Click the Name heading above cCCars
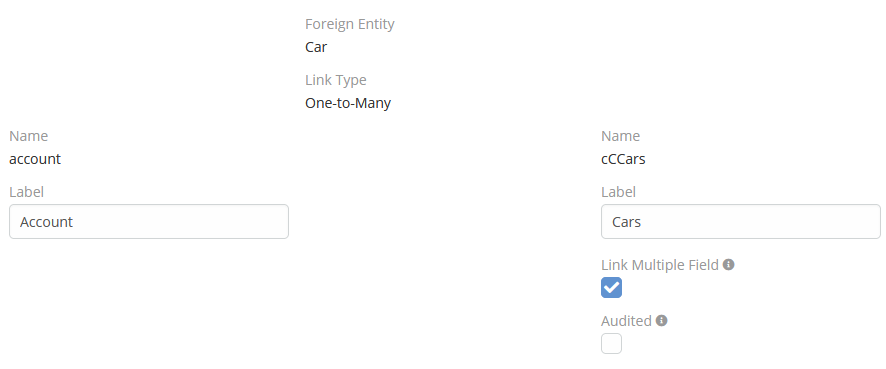The width and height of the screenshot is (886, 369). tap(620, 136)
